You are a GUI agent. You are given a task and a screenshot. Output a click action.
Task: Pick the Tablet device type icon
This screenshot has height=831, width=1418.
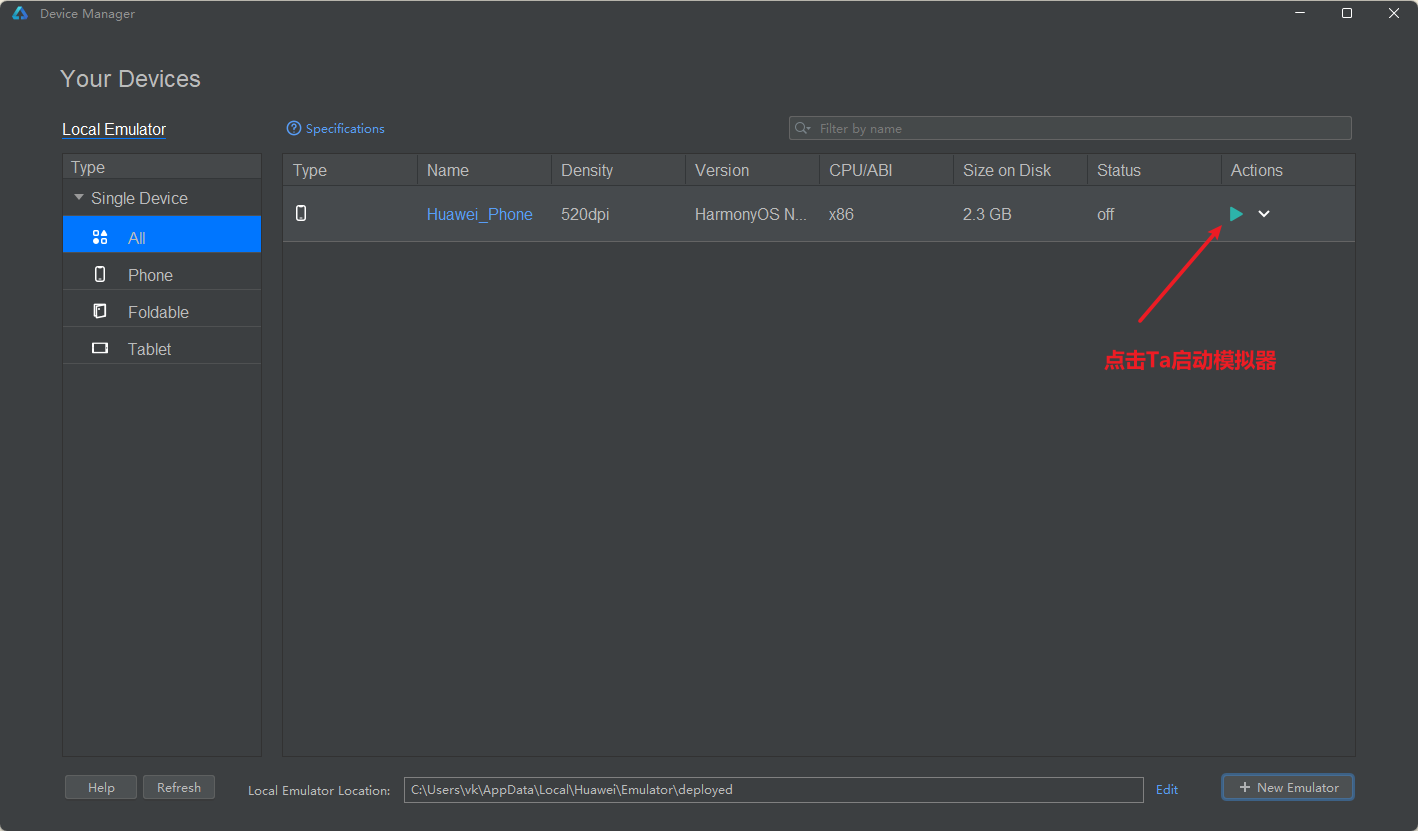[100, 349]
